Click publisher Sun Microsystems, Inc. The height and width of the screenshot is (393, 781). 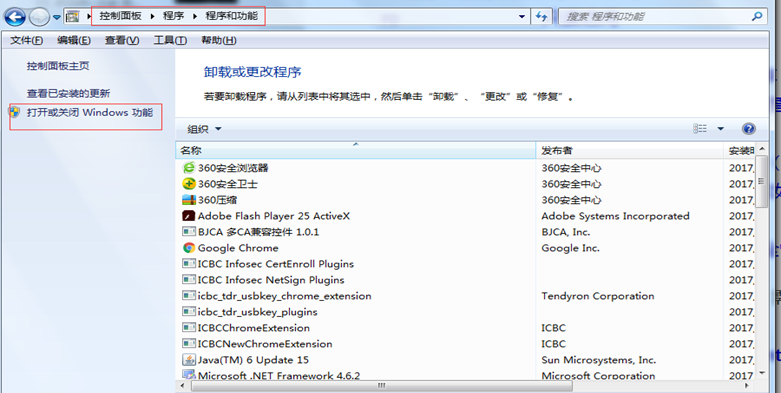click(599, 360)
